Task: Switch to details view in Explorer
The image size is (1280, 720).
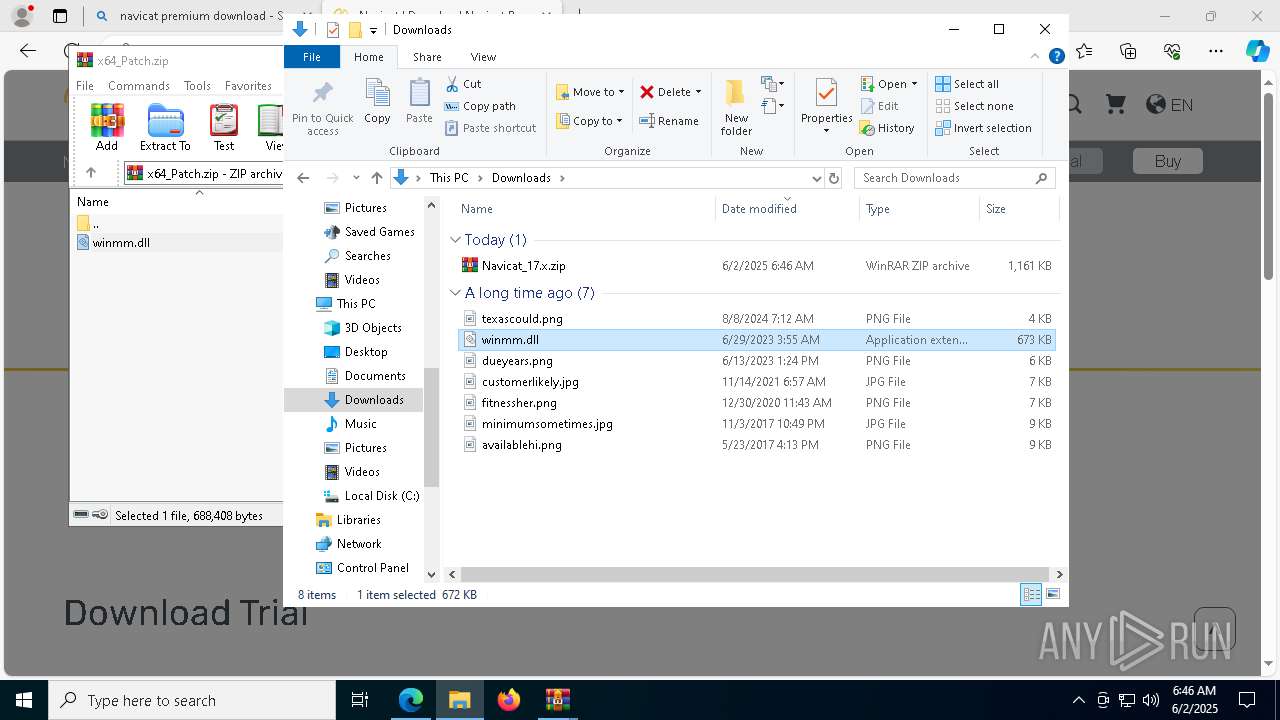Action: 1031,594
